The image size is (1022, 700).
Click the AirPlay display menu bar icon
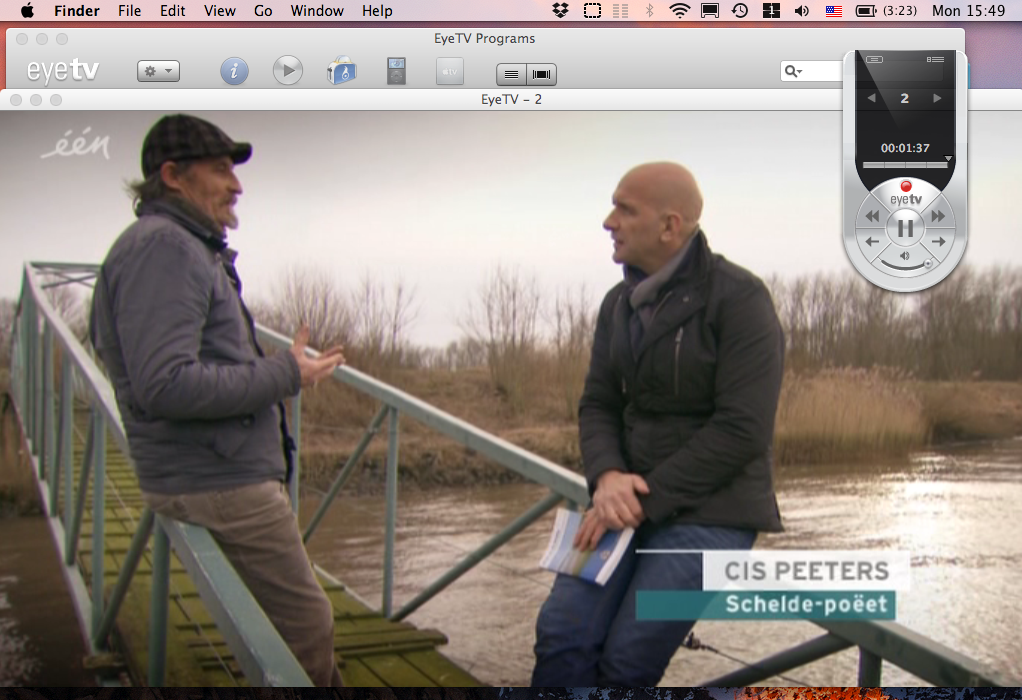point(710,10)
